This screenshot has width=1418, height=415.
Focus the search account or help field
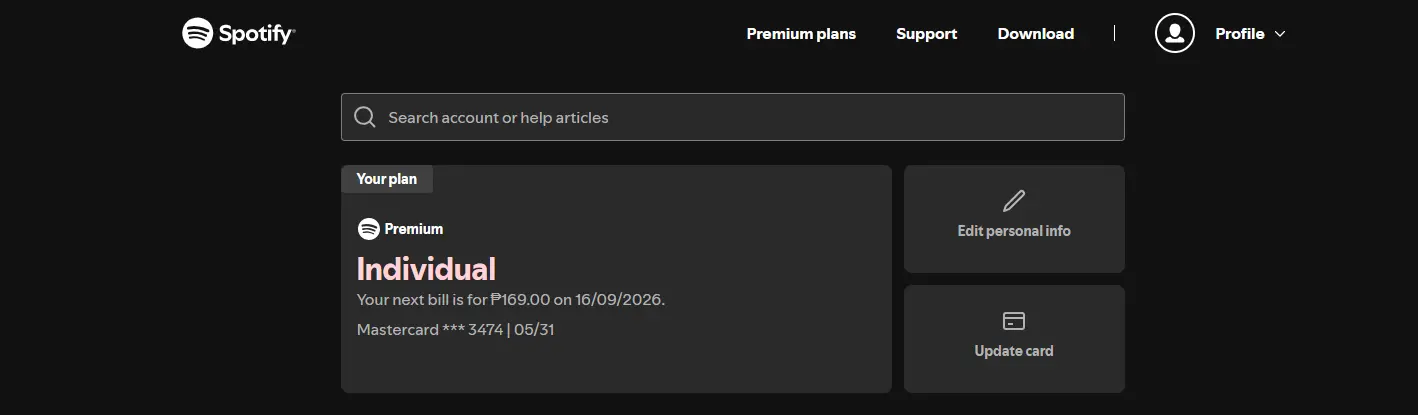(732, 117)
